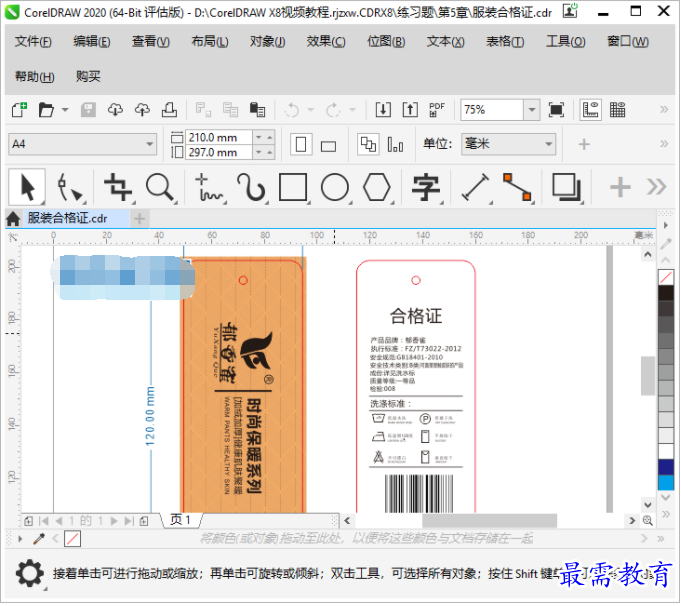Expand standard toolbar overflow chevron
The image size is (681, 606).
coord(664,109)
